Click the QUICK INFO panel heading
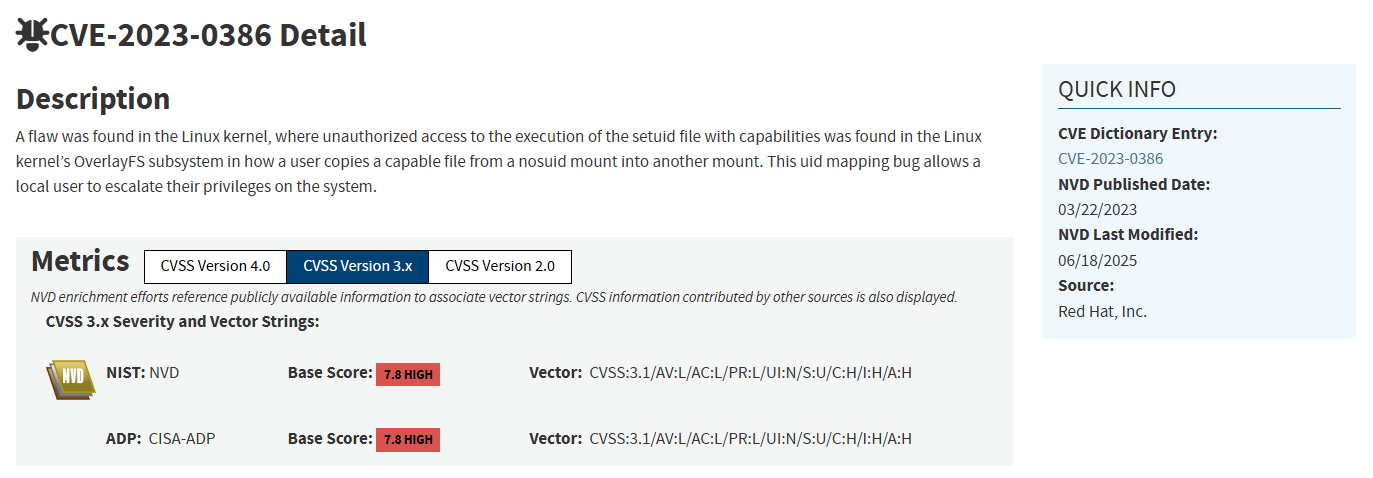The width and height of the screenshot is (1373, 478). tap(1117, 89)
